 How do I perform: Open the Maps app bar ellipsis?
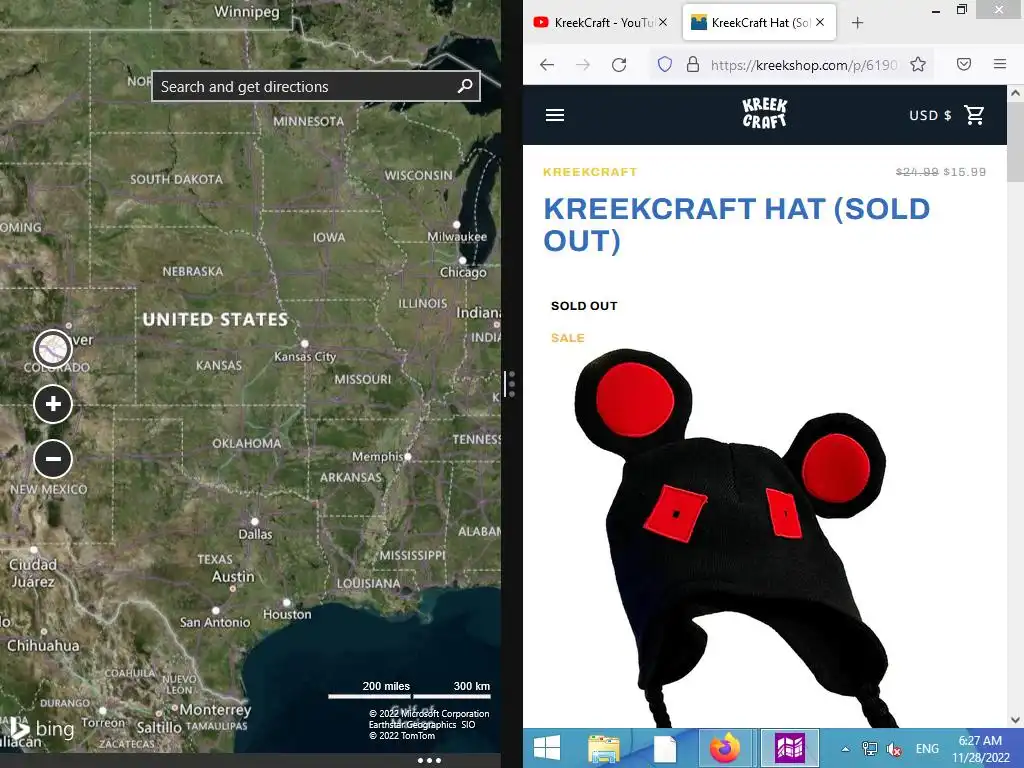click(x=429, y=760)
